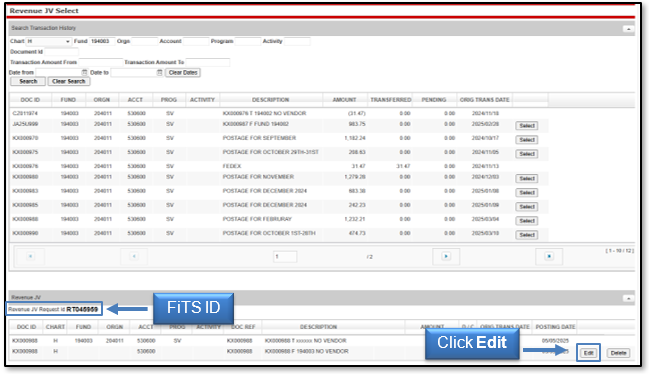This screenshot has width=649, height=374.
Task: Select the KX000985 December 2024 postage
Action: 527,207
